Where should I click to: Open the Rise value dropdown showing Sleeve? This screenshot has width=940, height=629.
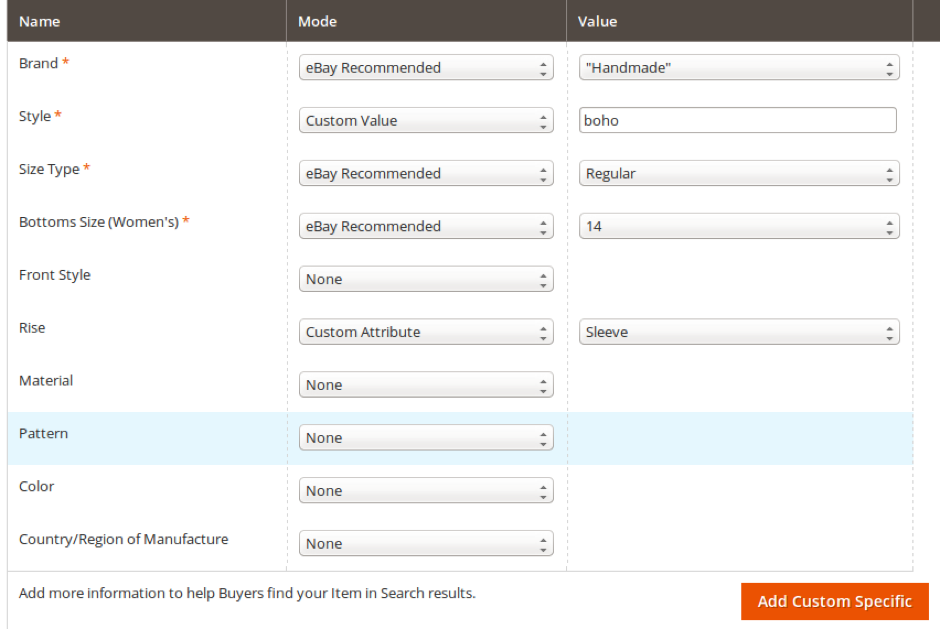coord(739,332)
